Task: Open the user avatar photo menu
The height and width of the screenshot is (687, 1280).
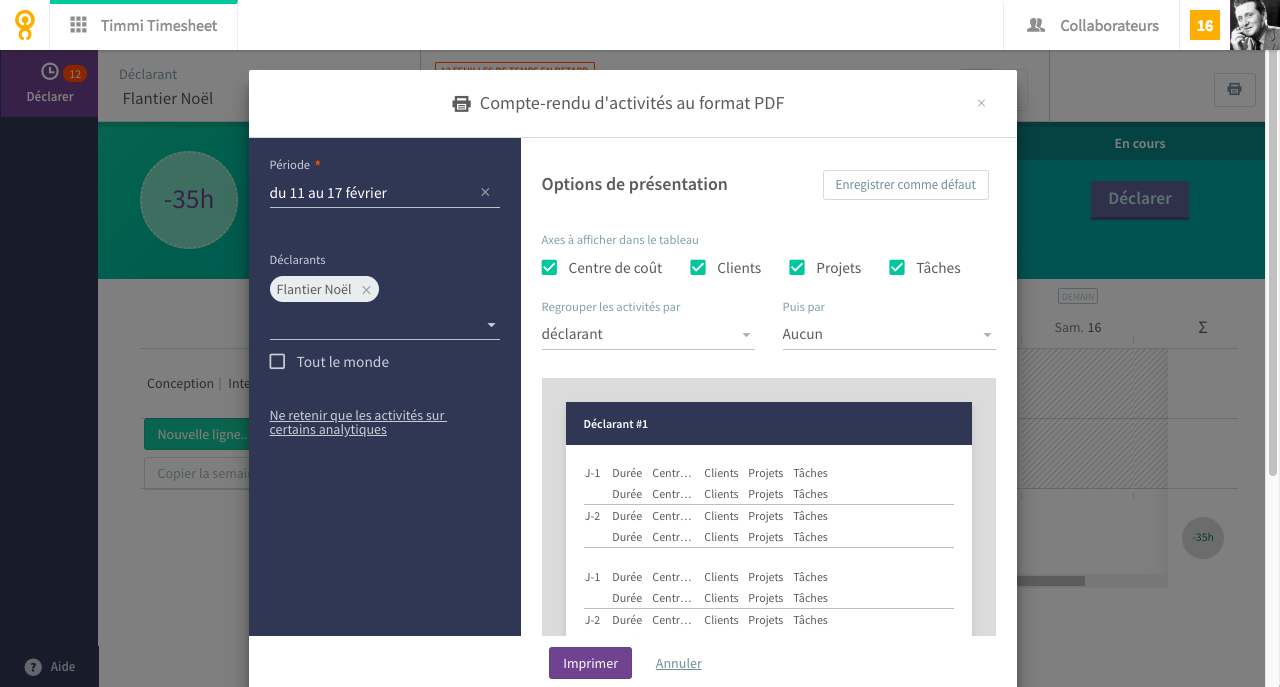Action: (1255, 25)
